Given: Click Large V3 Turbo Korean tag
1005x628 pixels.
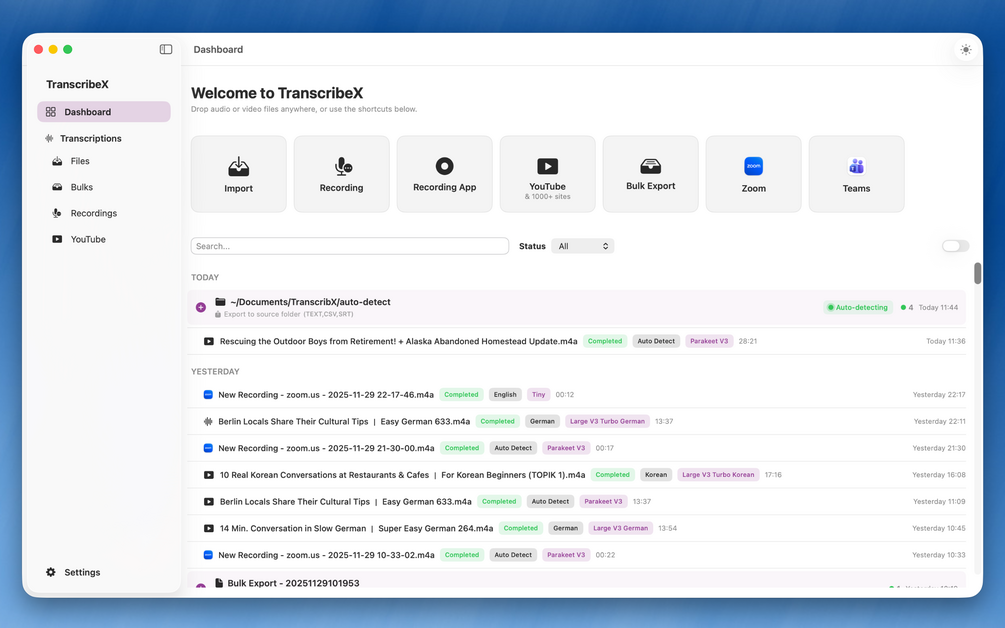Looking at the screenshot, I should 718,475.
